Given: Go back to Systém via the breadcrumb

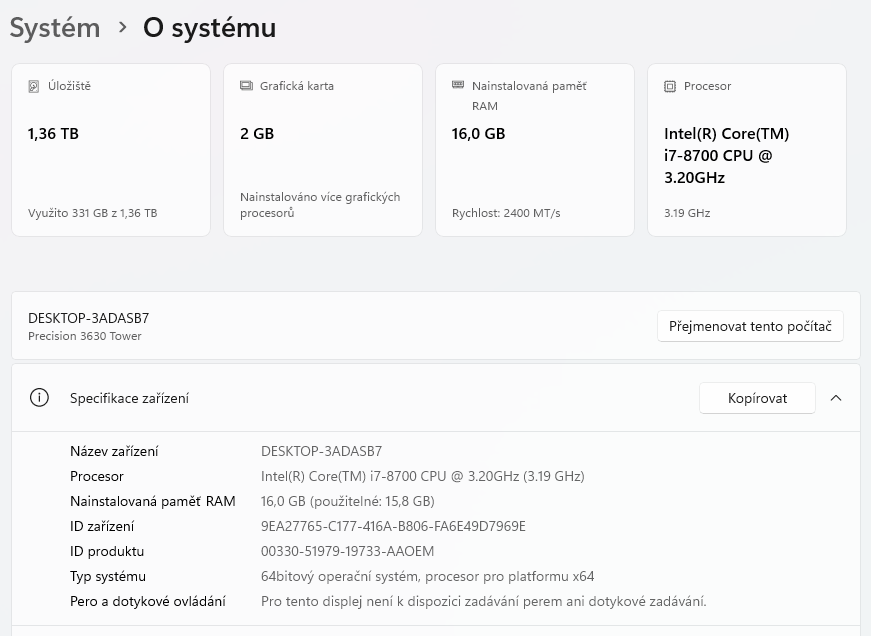Looking at the screenshot, I should tap(55, 28).
